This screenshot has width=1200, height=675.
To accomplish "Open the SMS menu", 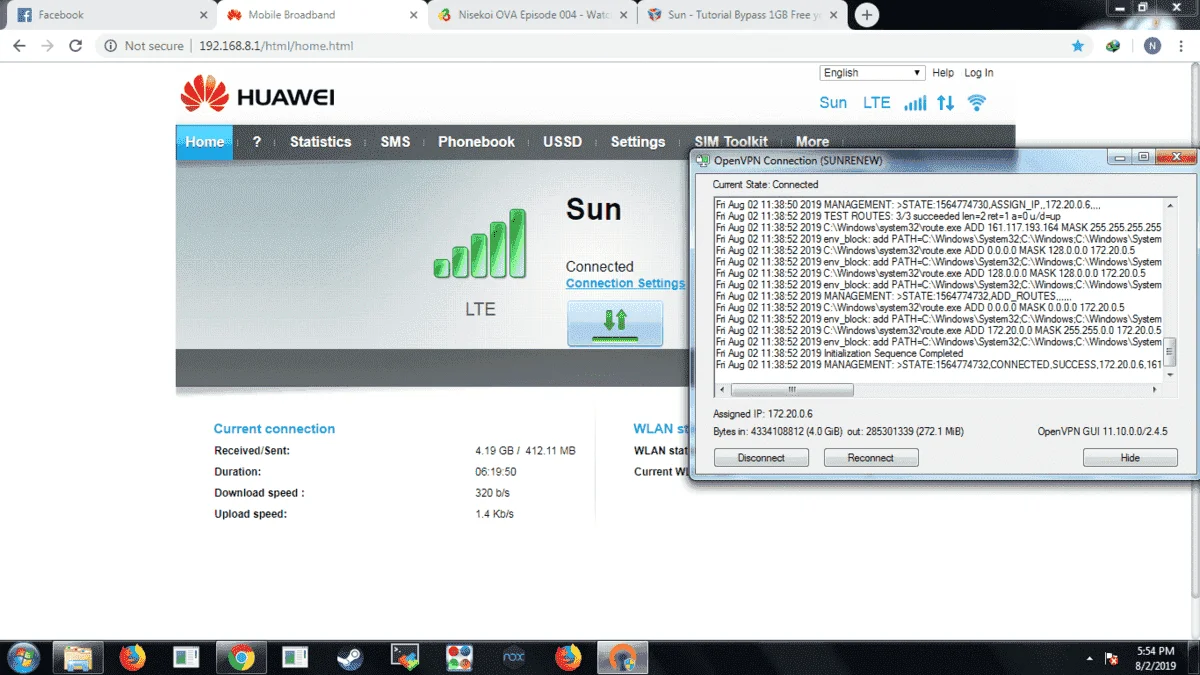I will tap(395, 142).
